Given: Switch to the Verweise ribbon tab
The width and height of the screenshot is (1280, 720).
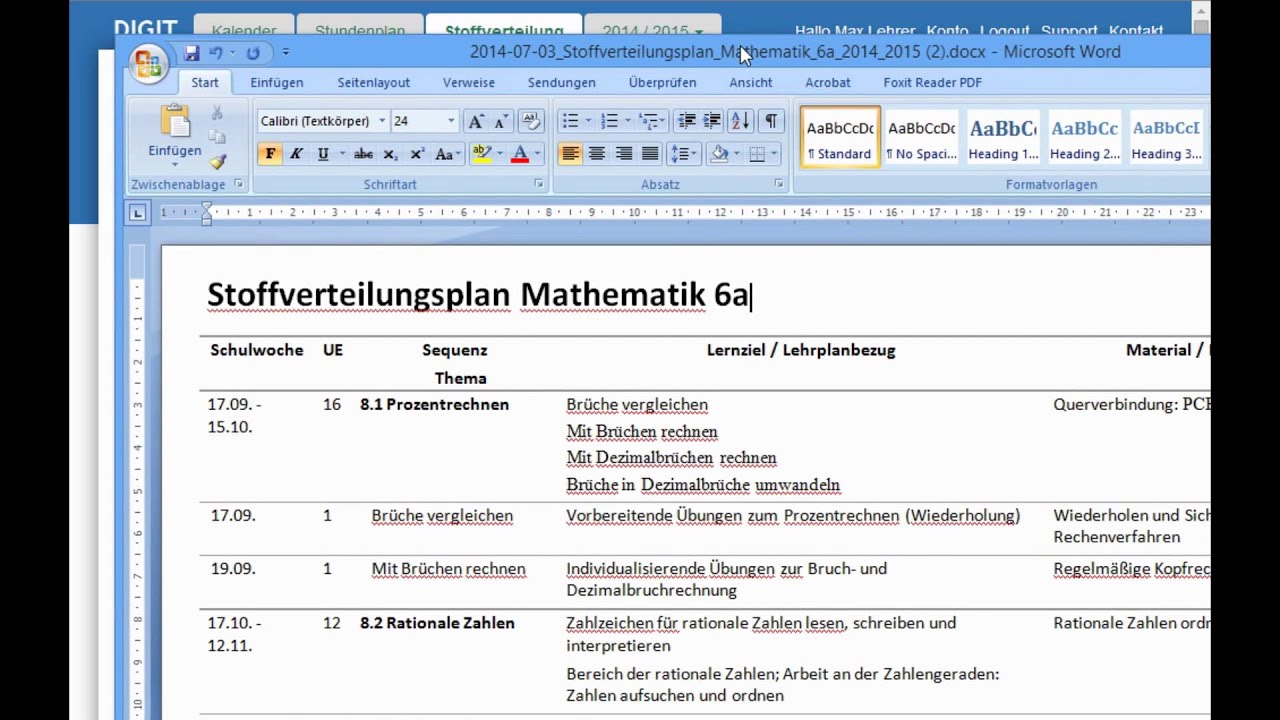Looking at the screenshot, I should click(469, 82).
